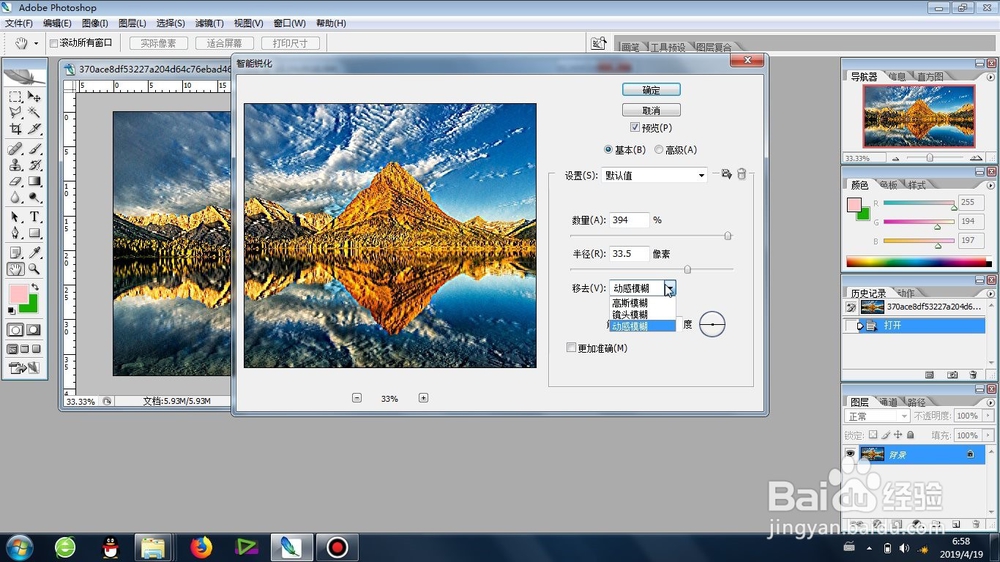Reset default colors icon in toolbox
Screen dimensions: 1000x562
click(11, 311)
